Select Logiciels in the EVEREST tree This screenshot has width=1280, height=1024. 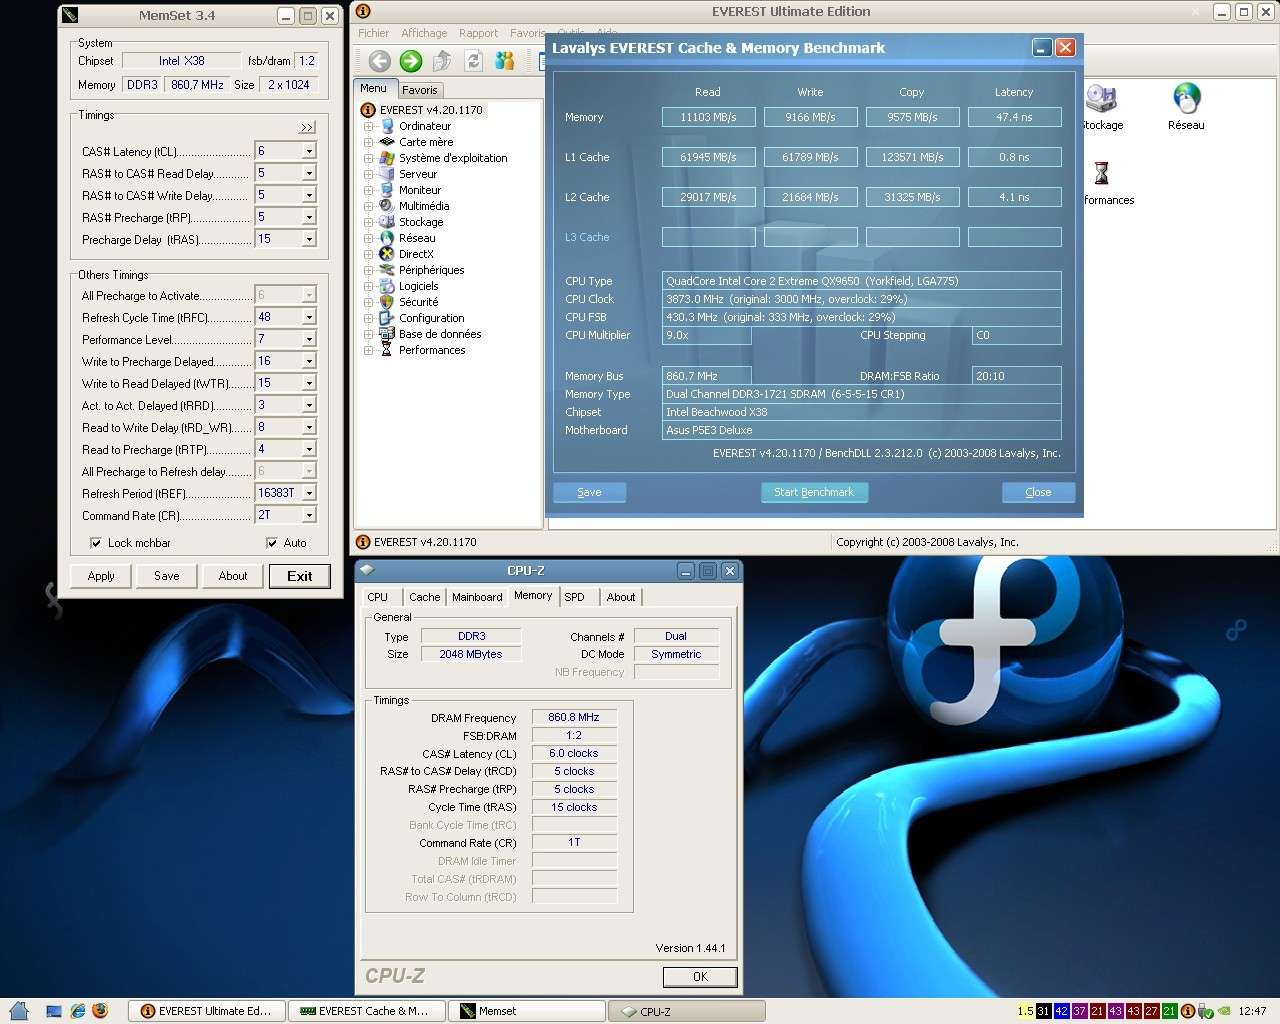[x=419, y=286]
